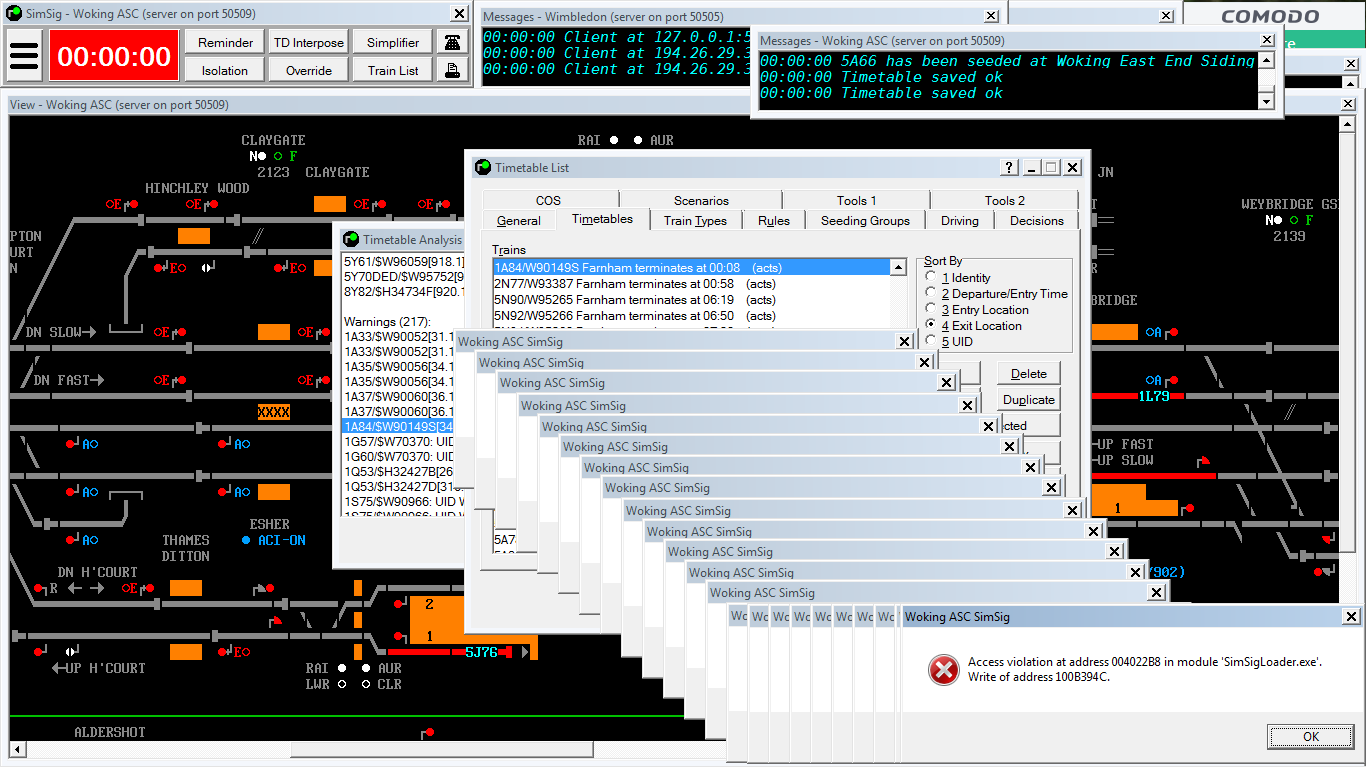Viewport: 1366px width, 768px height.
Task: Select the Exit Location sort option
Action: click(932, 326)
